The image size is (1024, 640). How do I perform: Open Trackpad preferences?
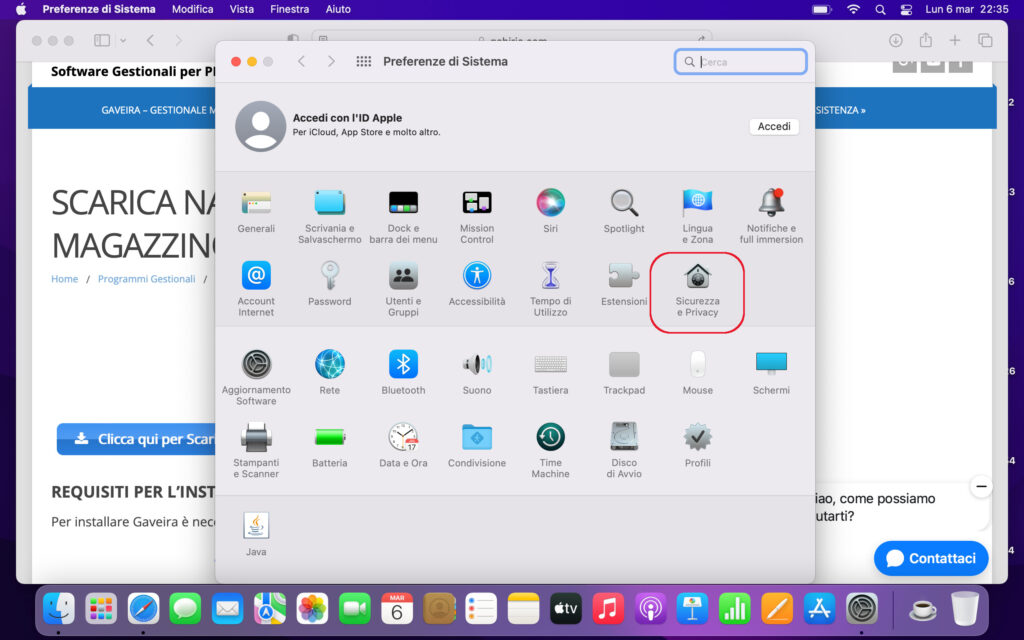(624, 372)
